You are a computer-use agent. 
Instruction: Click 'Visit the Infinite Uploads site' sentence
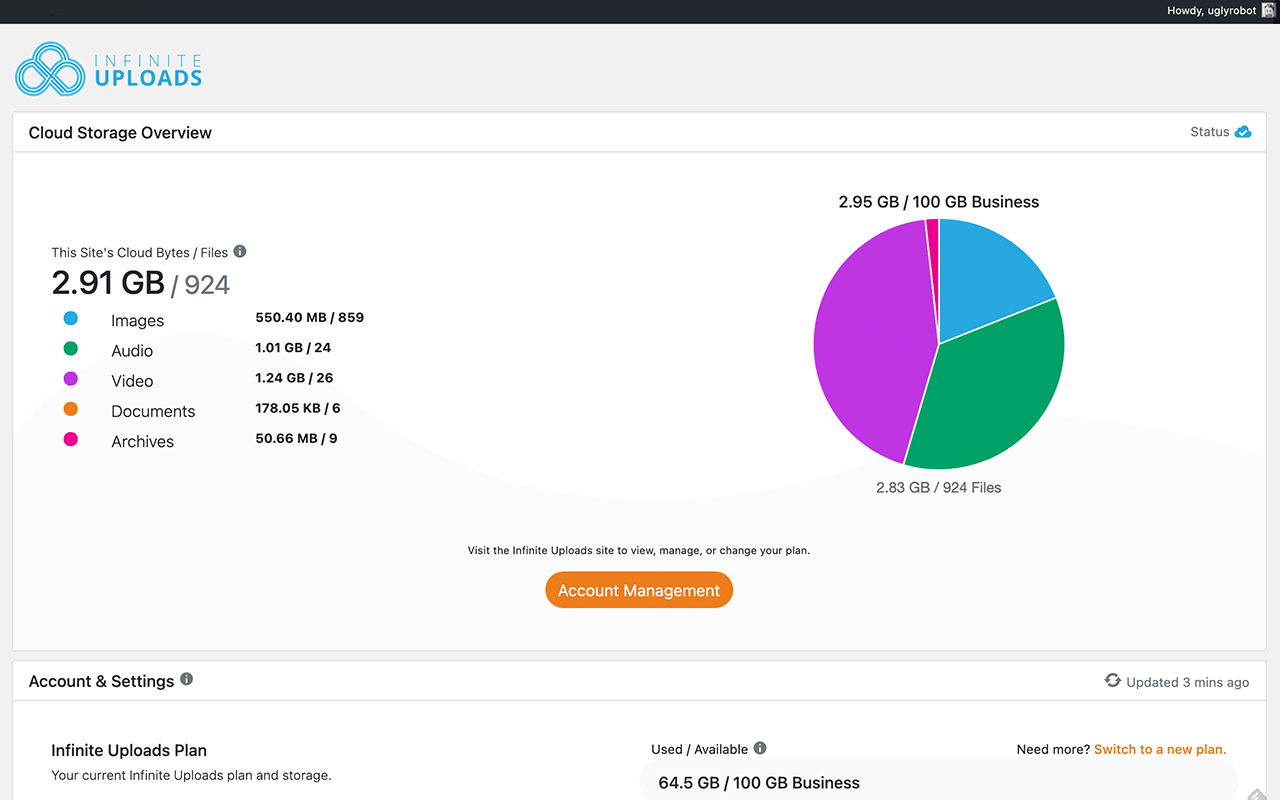(639, 550)
